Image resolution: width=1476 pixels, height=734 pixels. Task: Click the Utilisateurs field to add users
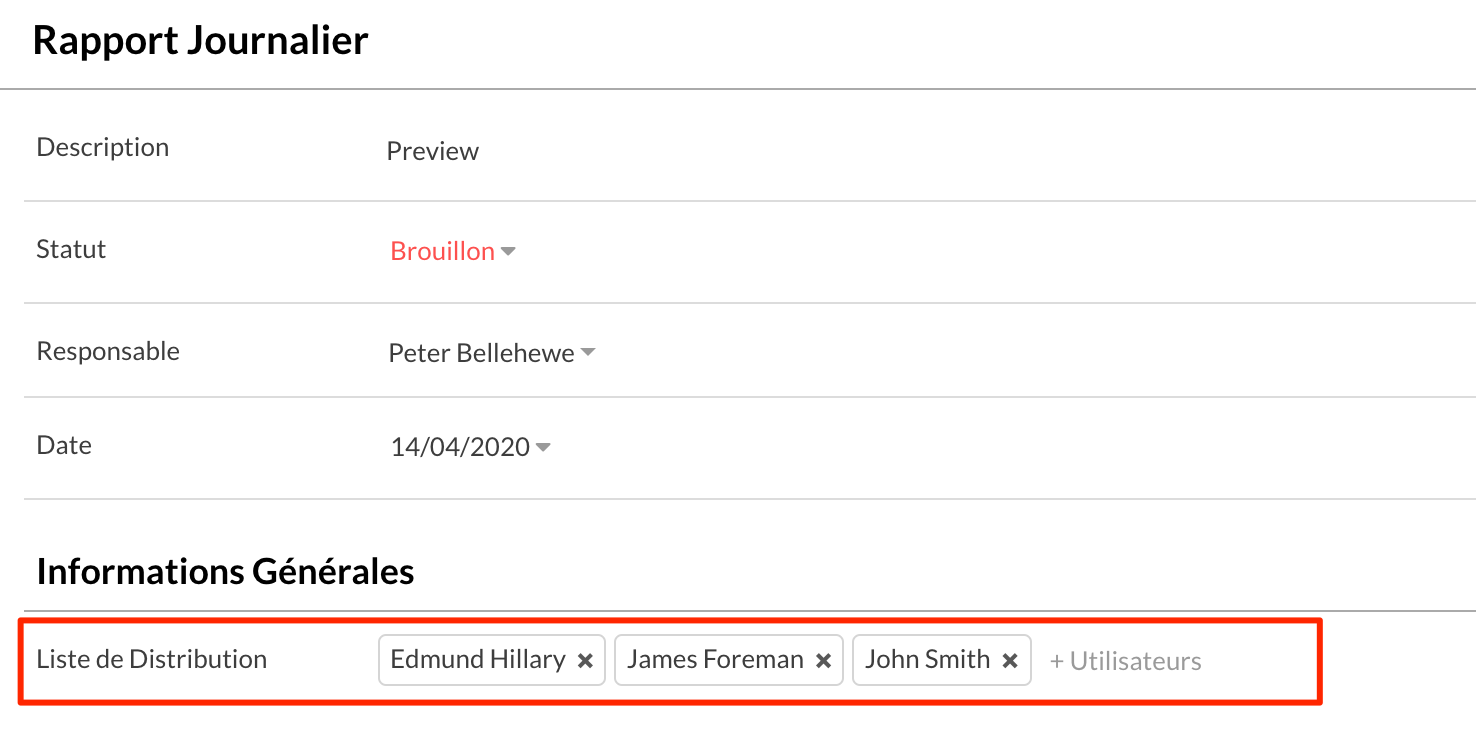point(1125,660)
